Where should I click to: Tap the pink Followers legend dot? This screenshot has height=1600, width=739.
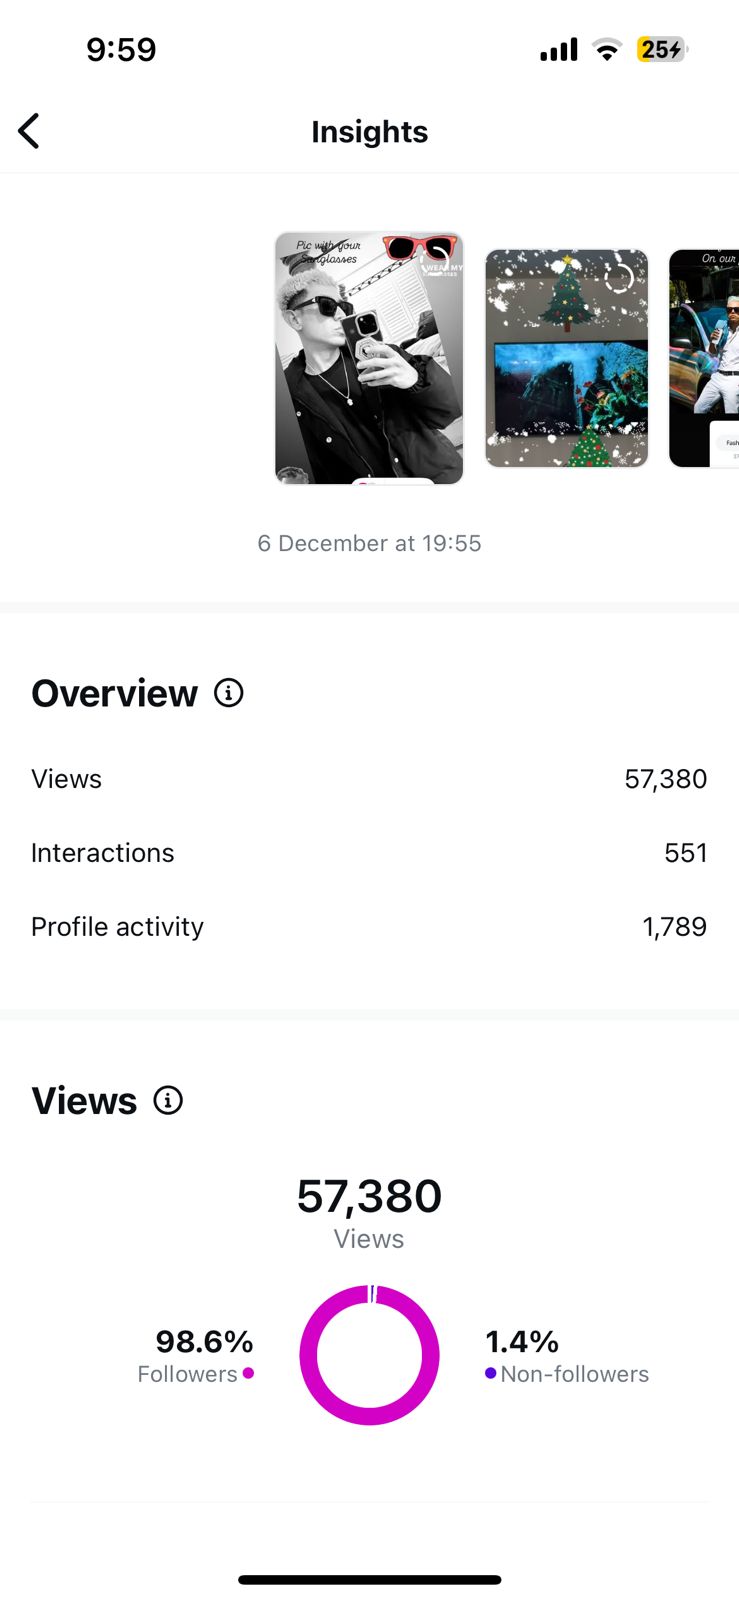click(248, 1373)
